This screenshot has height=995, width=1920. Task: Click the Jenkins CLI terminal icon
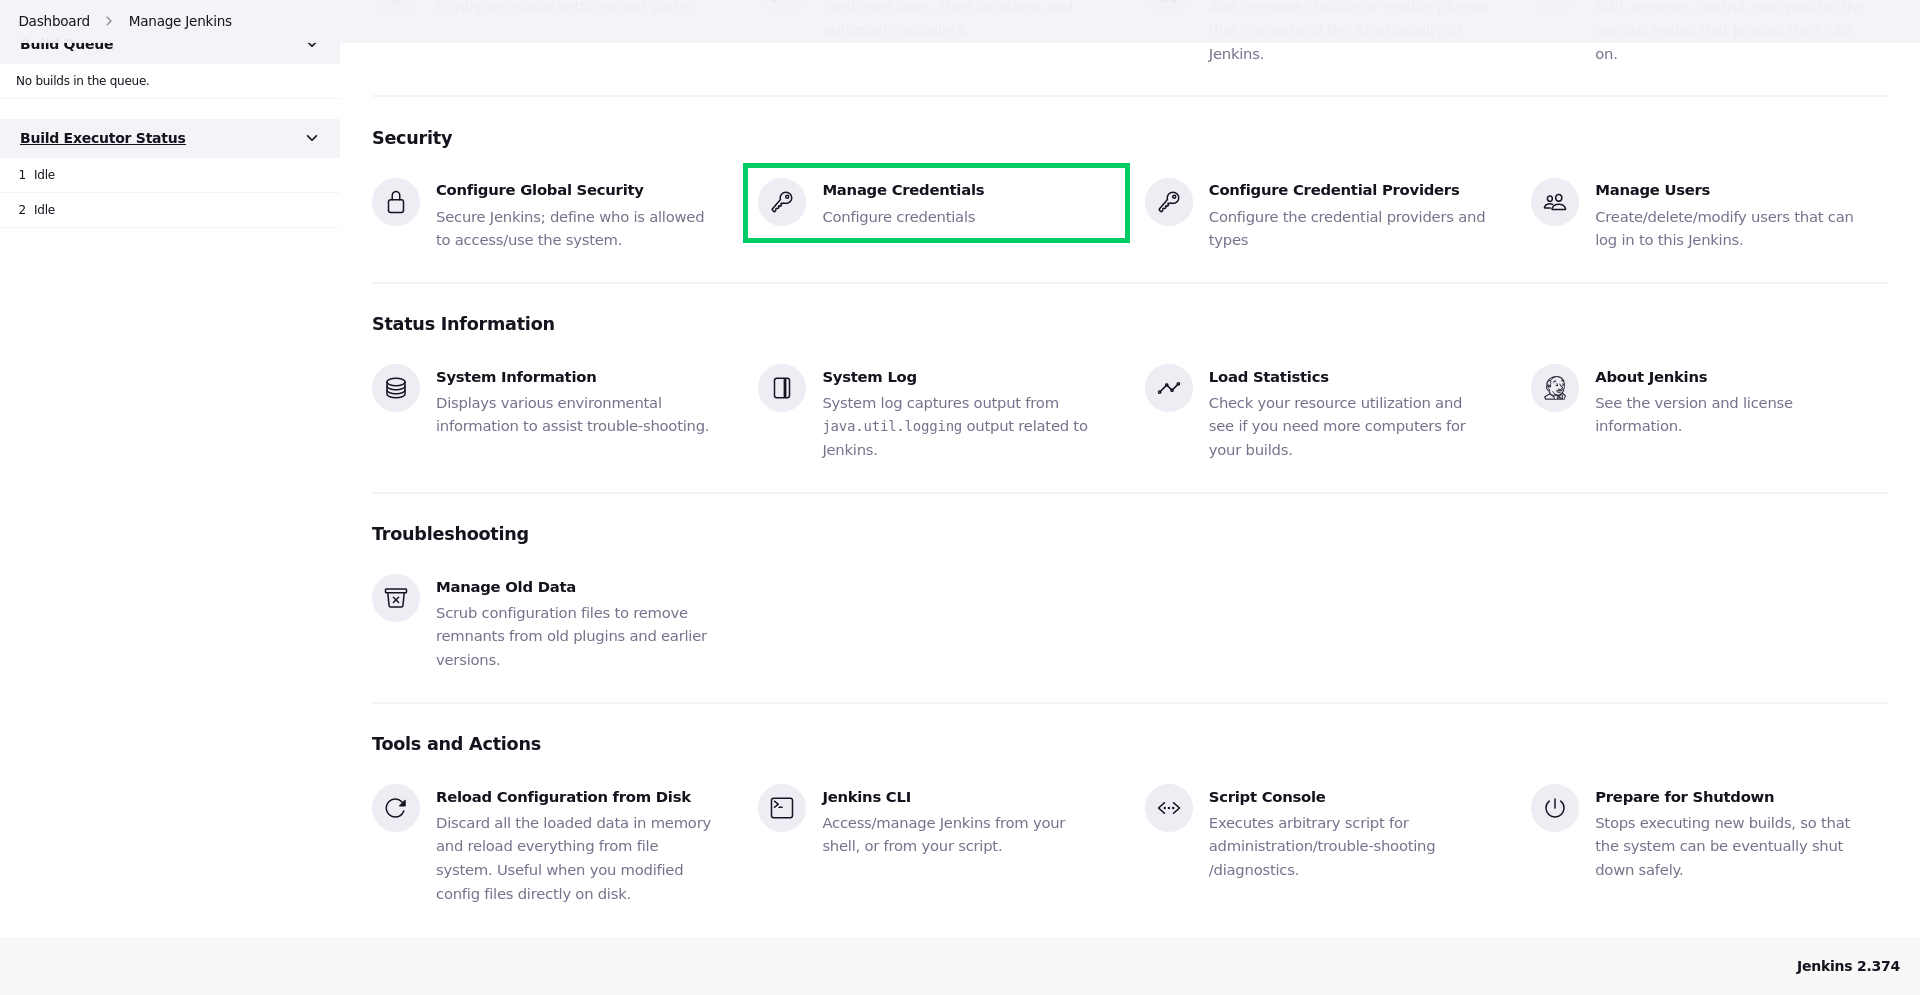click(x=782, y=808)
